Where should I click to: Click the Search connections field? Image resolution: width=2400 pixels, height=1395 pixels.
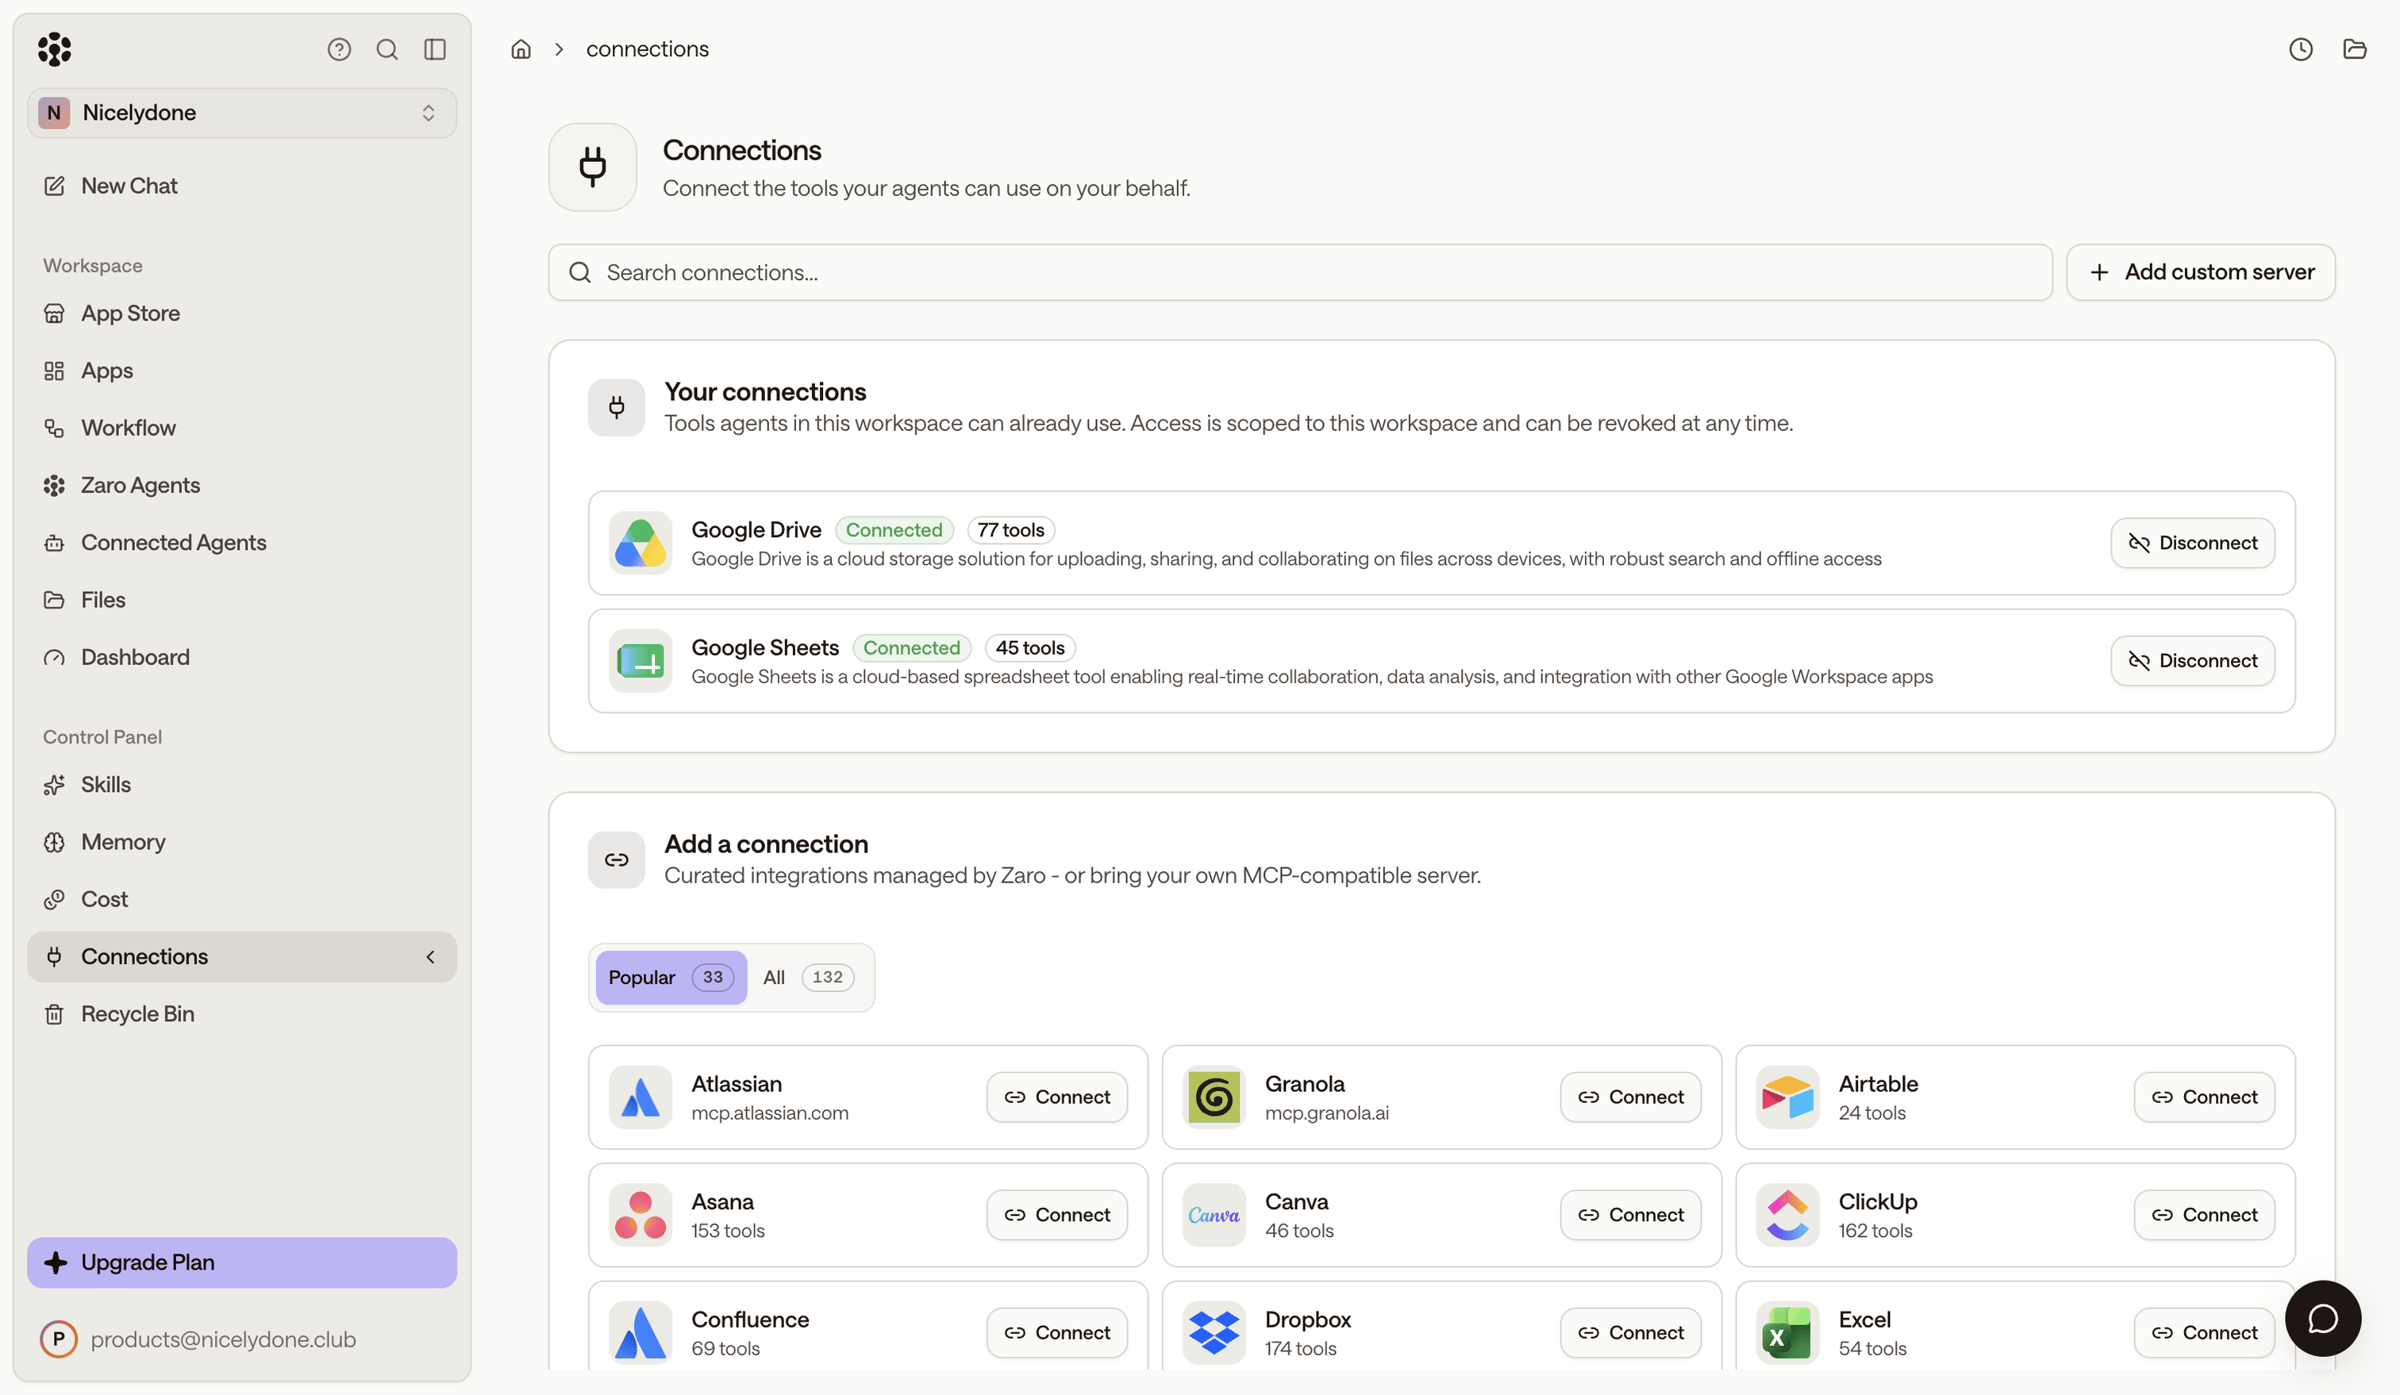[x=1300, y=272]
